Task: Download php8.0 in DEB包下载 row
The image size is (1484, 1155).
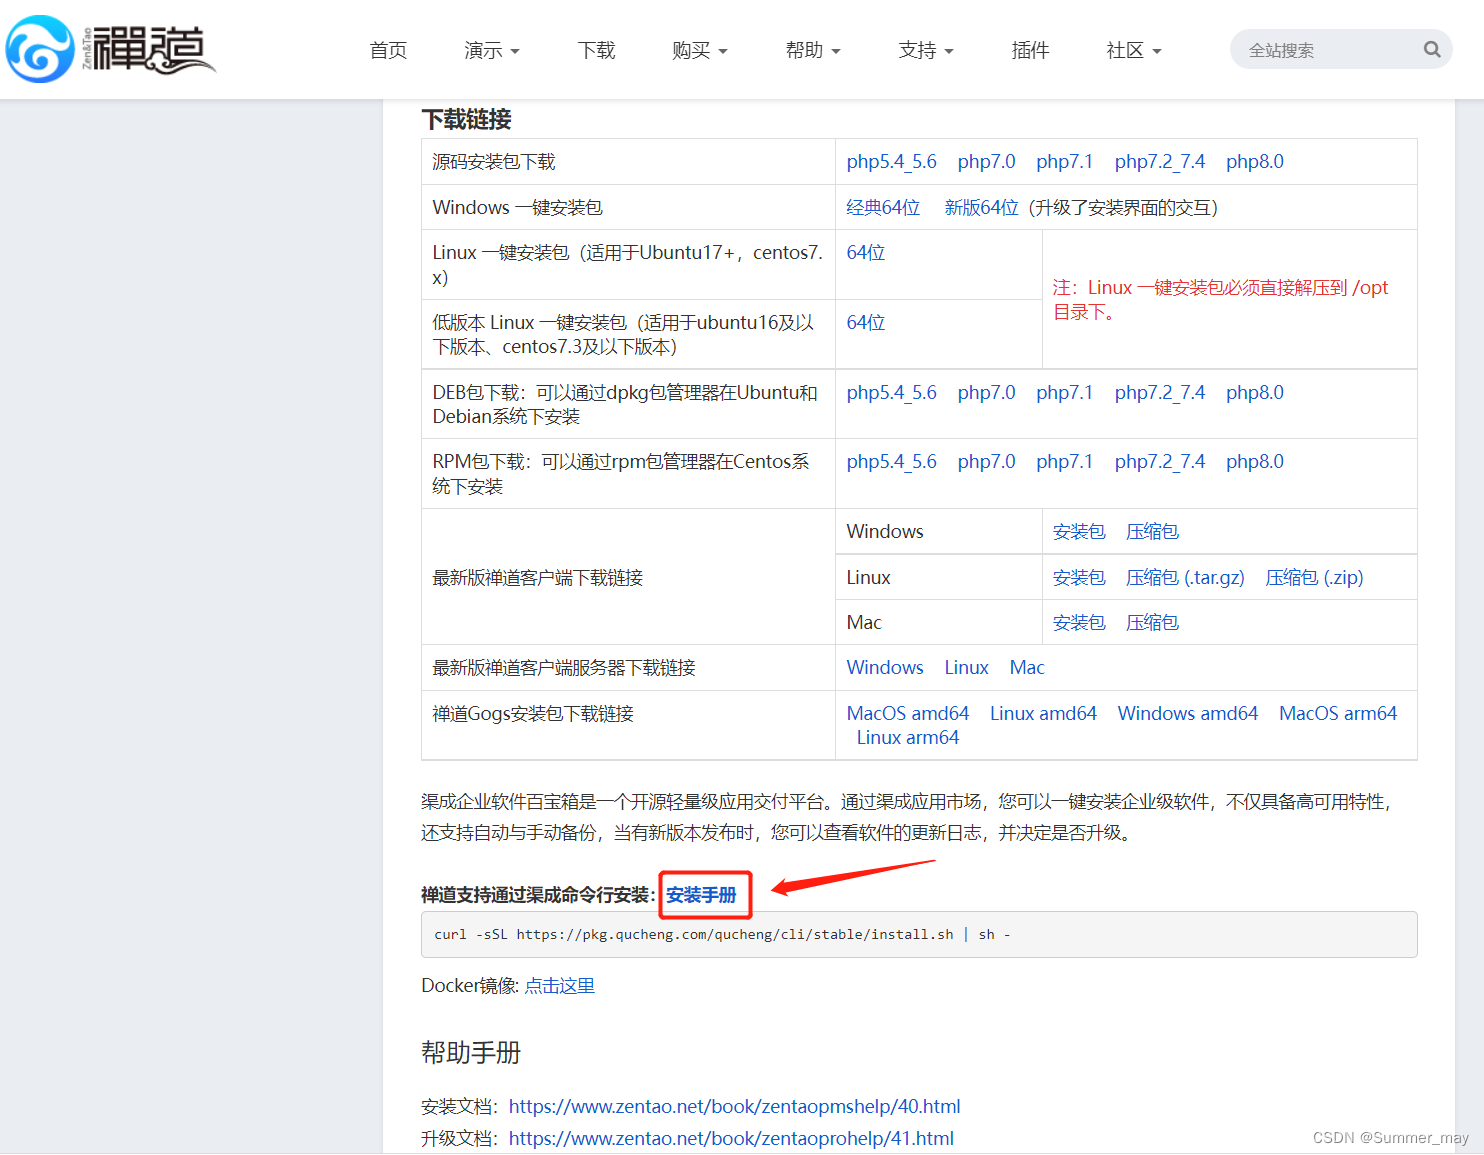Action: pos(1255,393)
